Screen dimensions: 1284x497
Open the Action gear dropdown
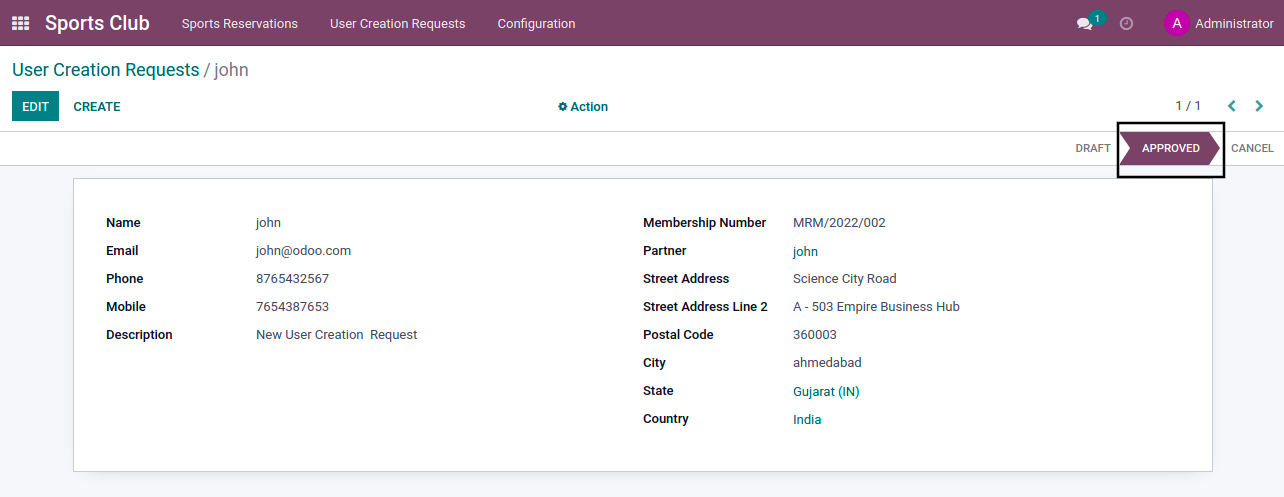tap(583, 107)
